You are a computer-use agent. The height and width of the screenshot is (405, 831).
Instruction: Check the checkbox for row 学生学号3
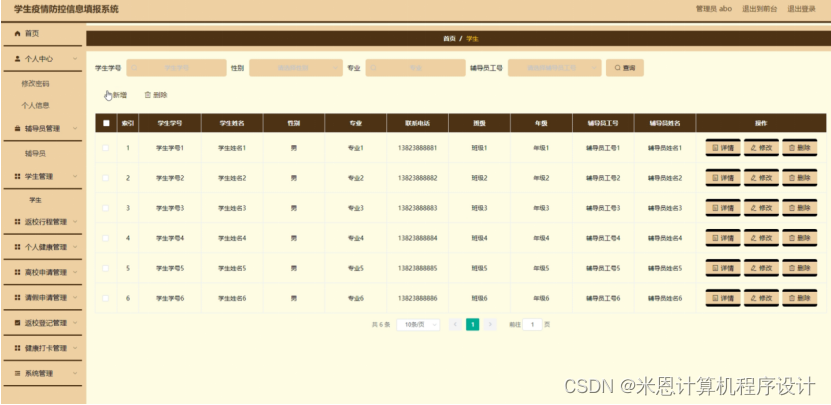tap(105, 208)
